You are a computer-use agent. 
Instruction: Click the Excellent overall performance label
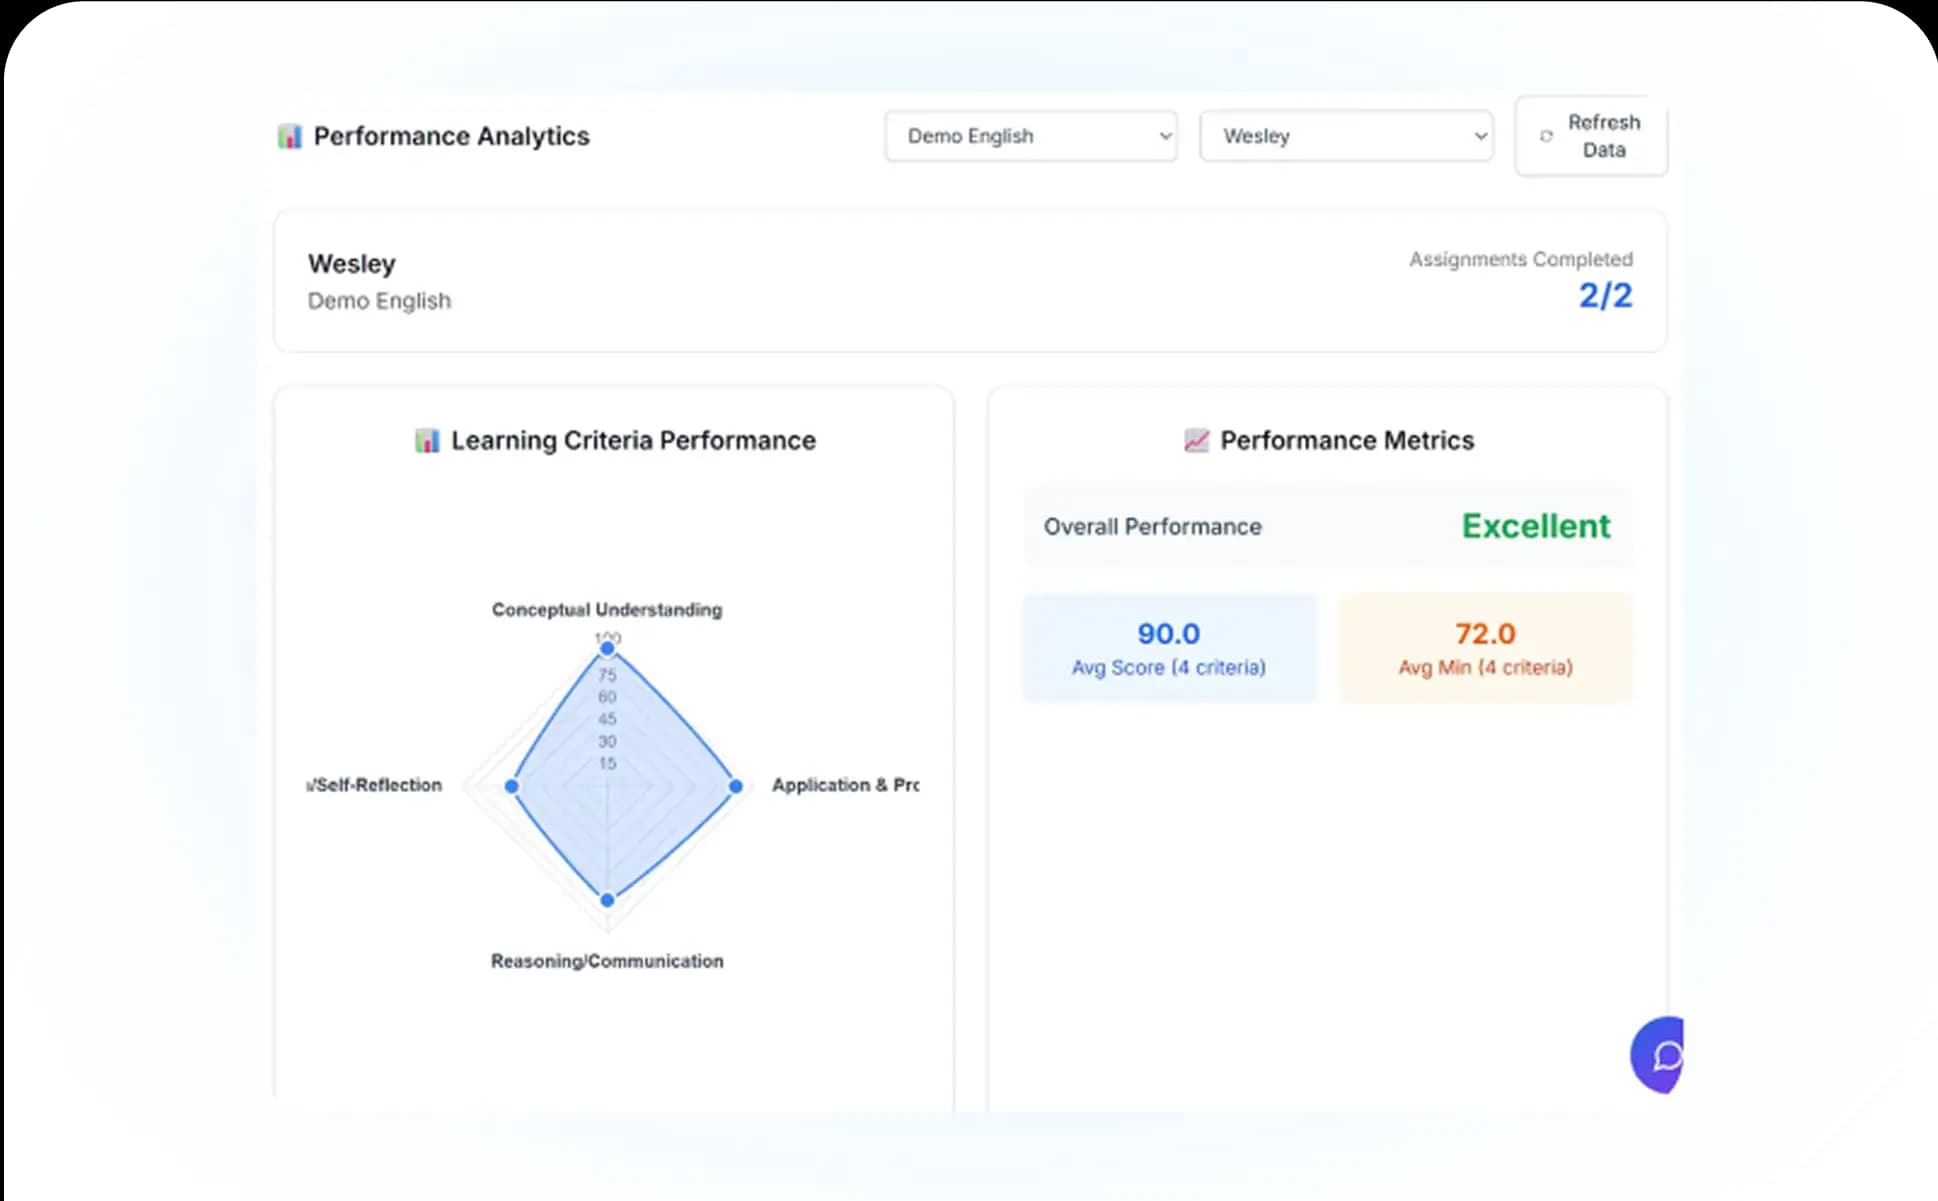[x=1535, y=526]
